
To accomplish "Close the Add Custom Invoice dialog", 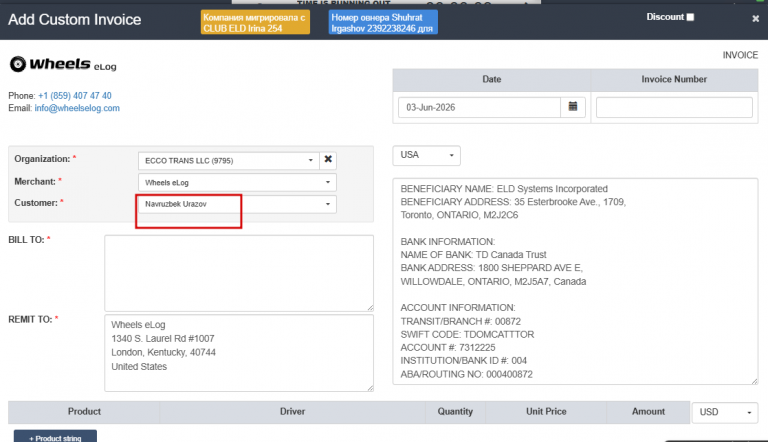I will point(755,19).
